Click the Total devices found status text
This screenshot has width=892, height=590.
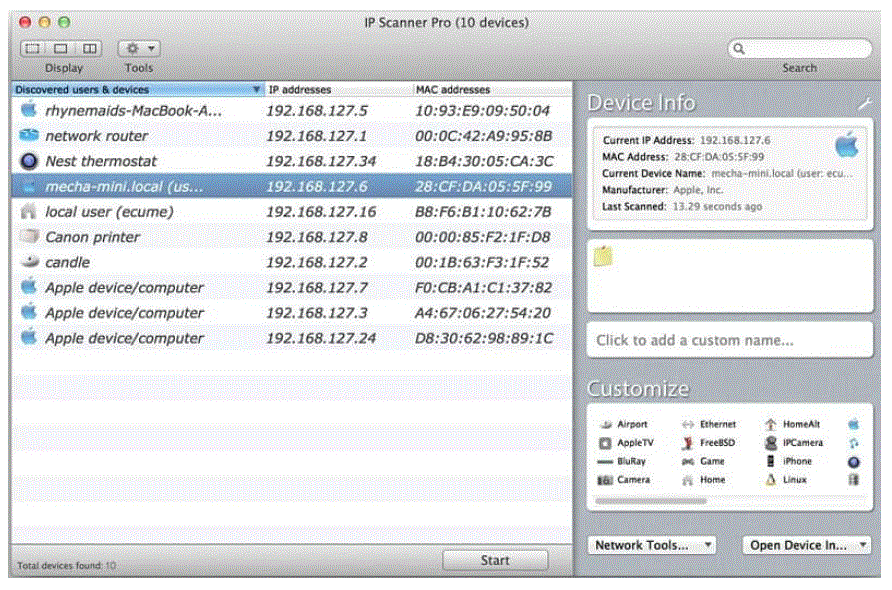coord(67,565)
